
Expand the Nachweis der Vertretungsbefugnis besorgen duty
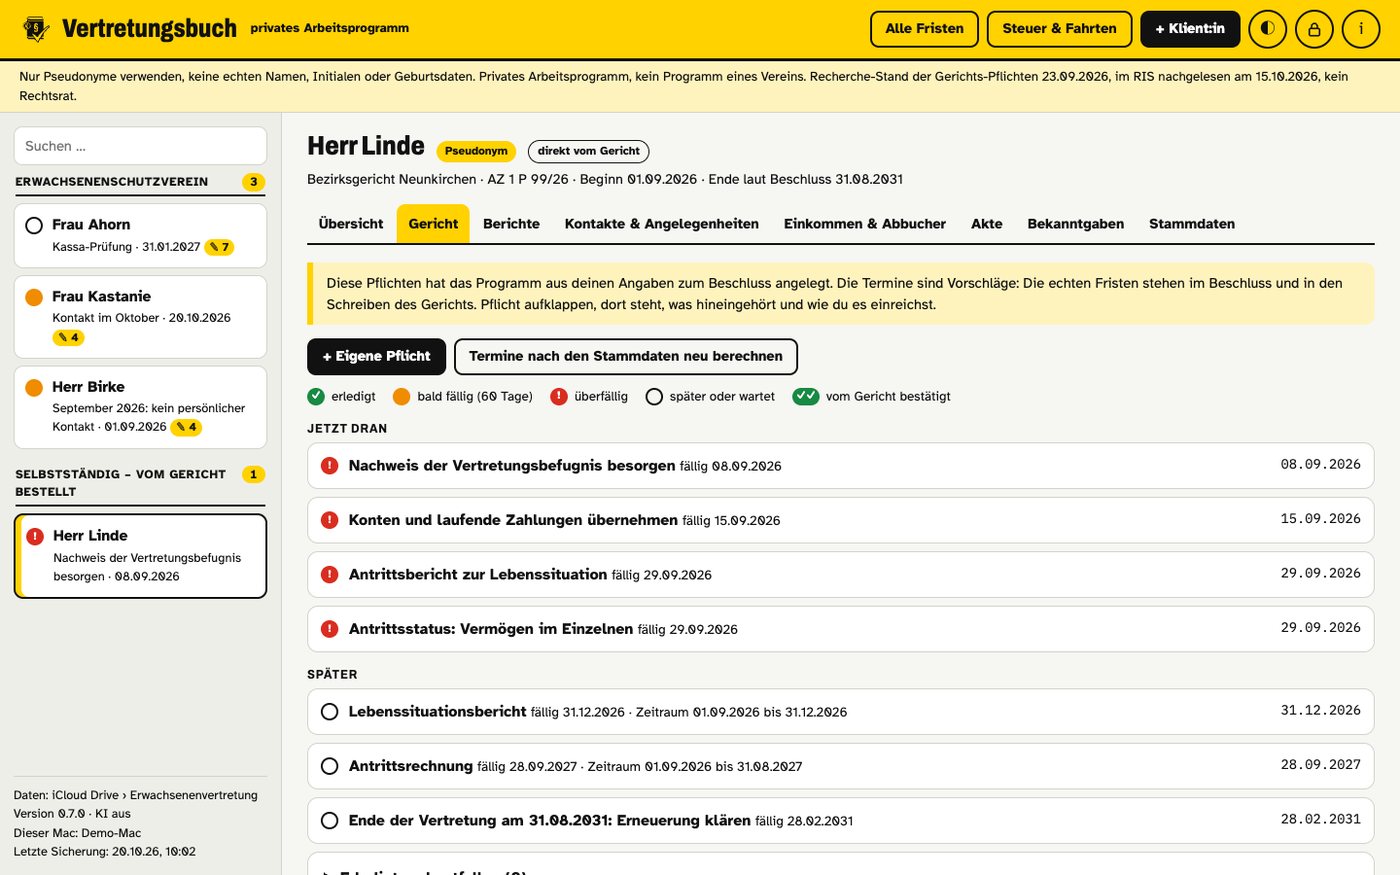840,465
